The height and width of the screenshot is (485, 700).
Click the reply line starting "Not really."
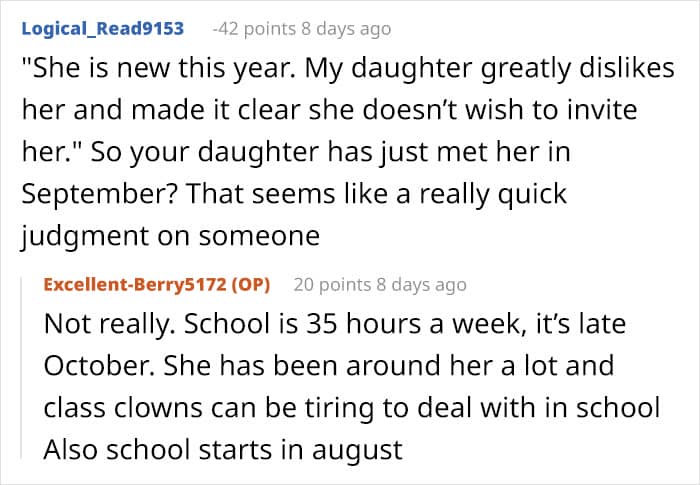point(347,327)
